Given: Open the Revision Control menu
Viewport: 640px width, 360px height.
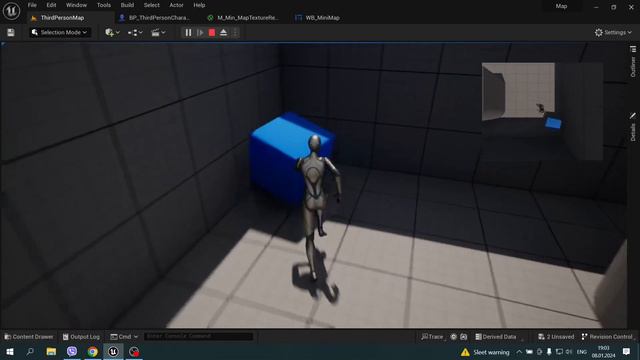Looking at the screenshot, I should [x=607, y=337].
